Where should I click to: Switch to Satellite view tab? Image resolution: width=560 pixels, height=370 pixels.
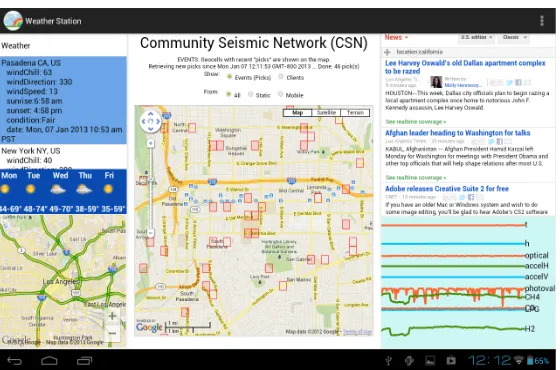(x=326, y=113)
